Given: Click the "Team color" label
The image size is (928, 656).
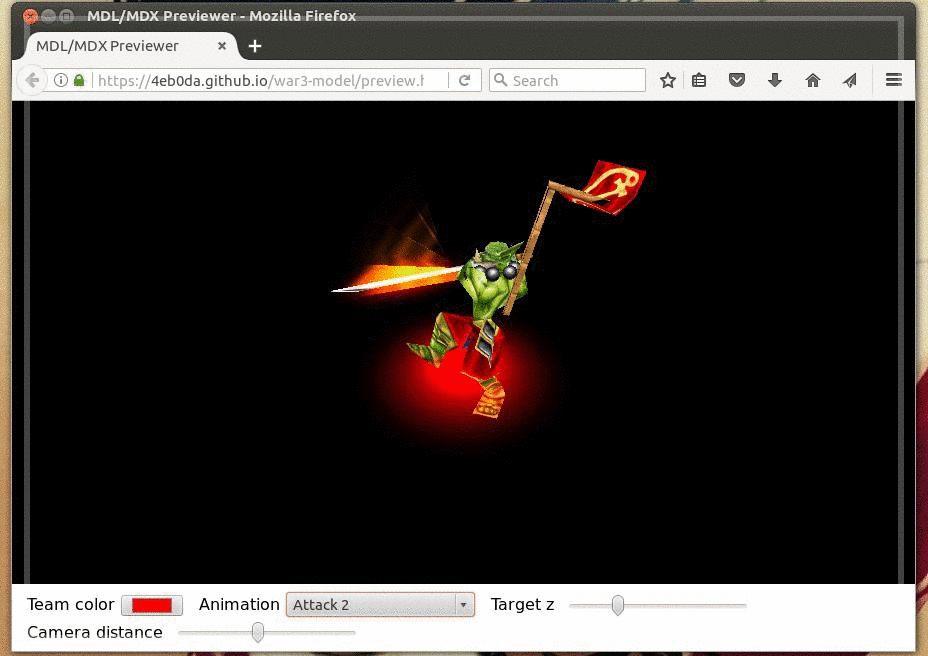Looking at the screenshot, I should (x=70, y=604).
